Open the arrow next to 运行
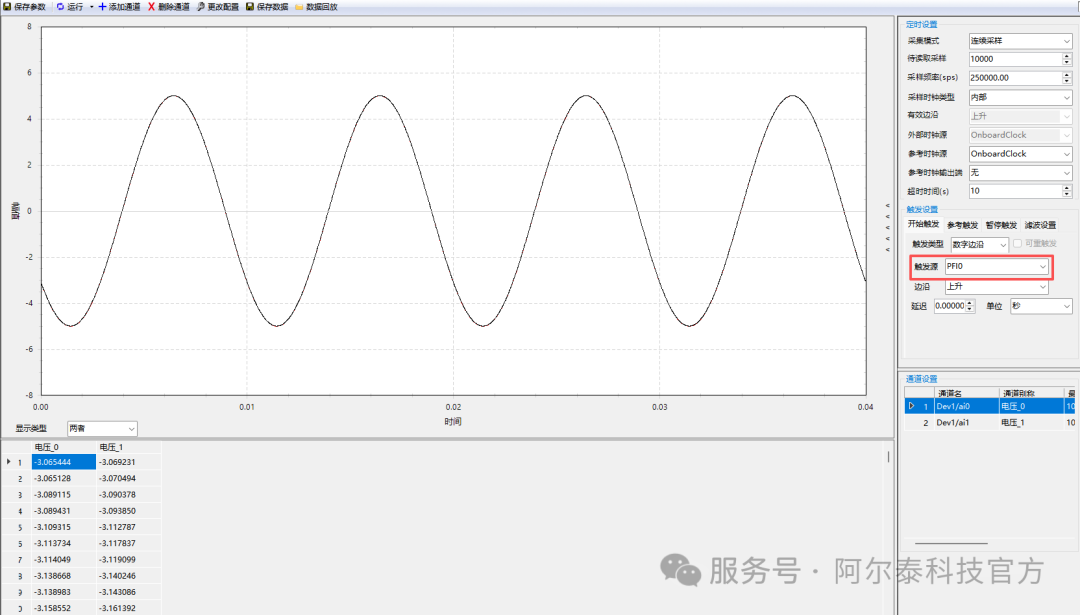Screen dimensions: 1080x615 click(91, 6)
